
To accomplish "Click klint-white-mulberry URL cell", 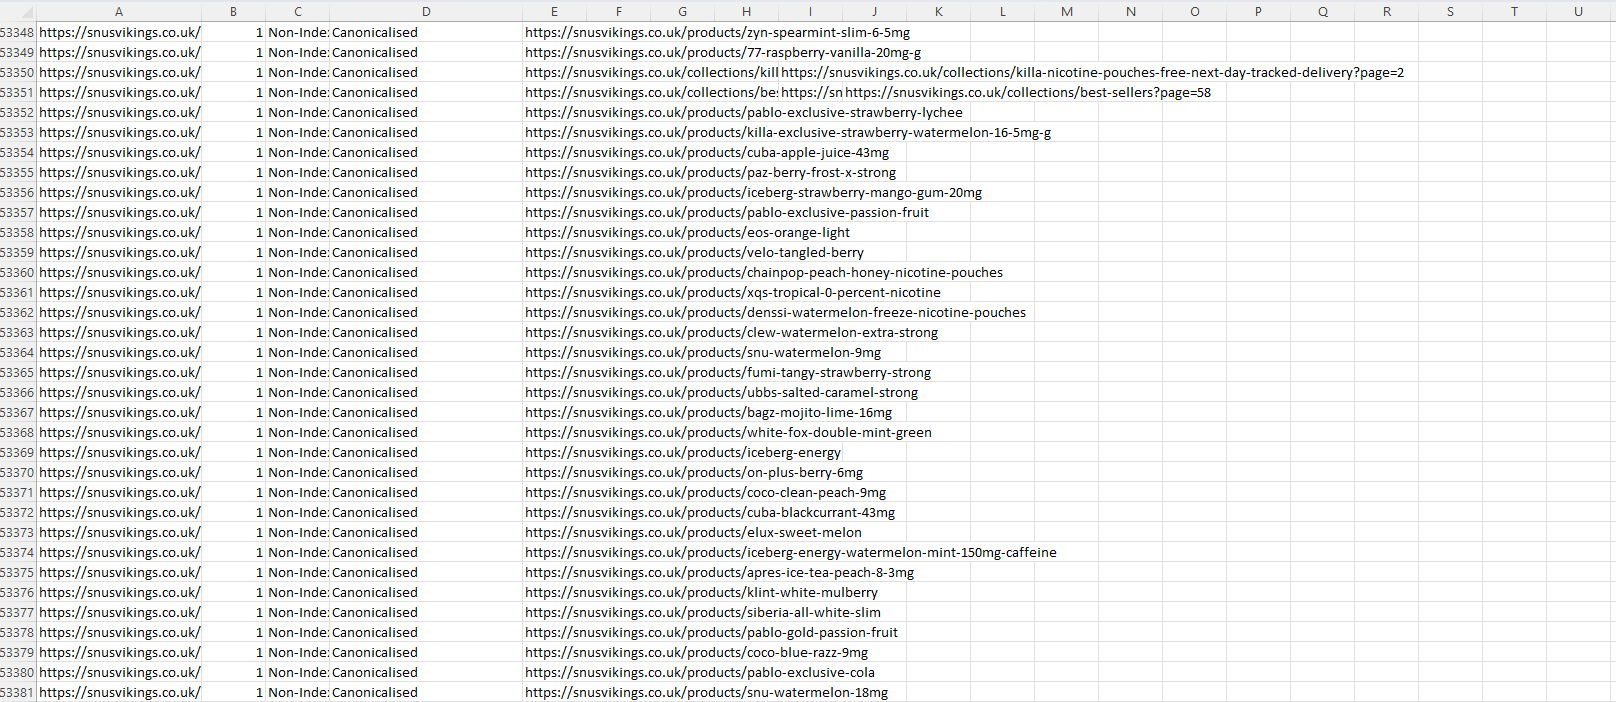I will coord(701,592).
